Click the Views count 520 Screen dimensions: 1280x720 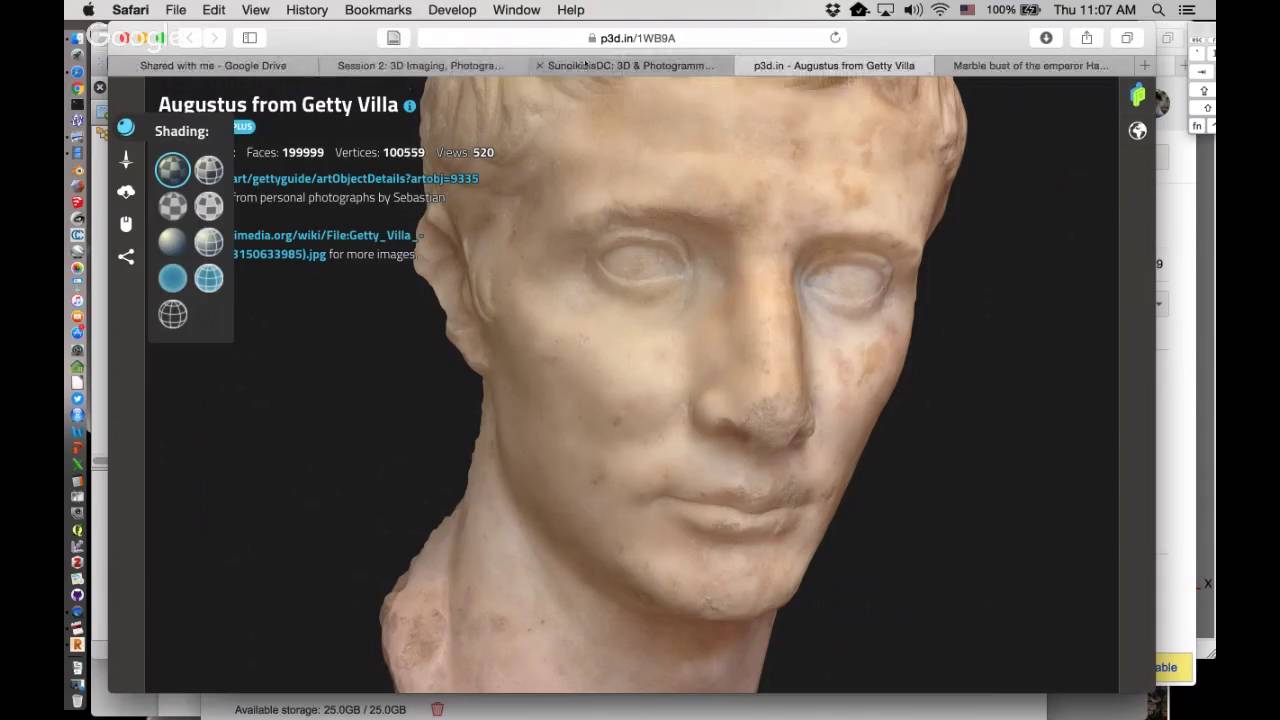coord(483,153)
